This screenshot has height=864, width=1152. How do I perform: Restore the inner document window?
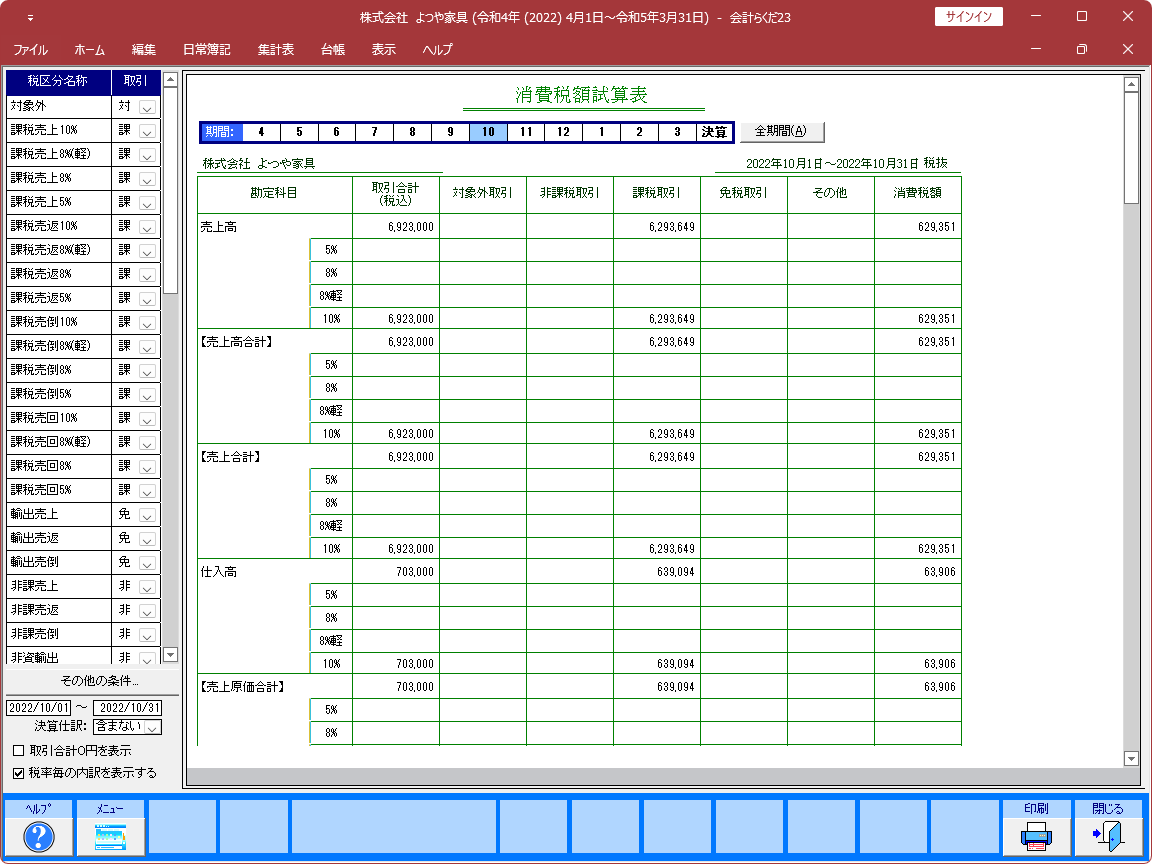(1081, 49)
